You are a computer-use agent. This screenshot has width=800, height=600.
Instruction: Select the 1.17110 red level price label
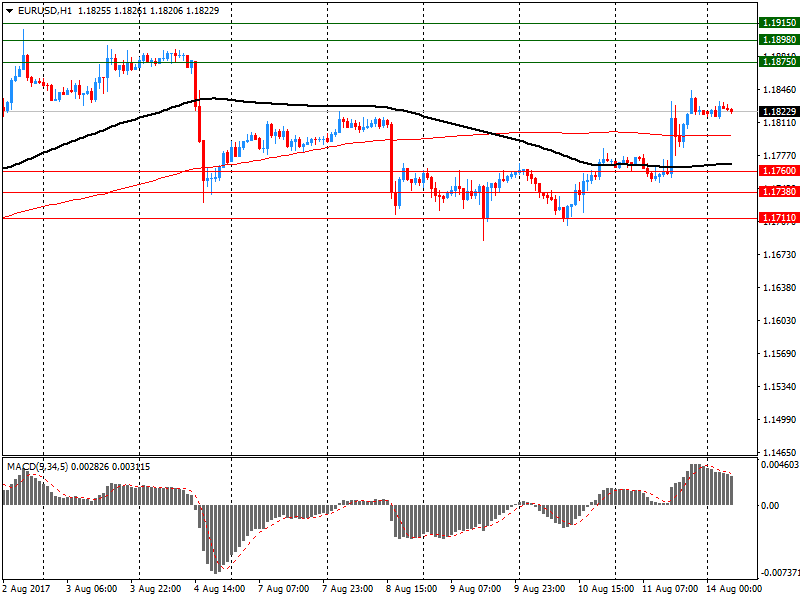click(x=779, y=218)
